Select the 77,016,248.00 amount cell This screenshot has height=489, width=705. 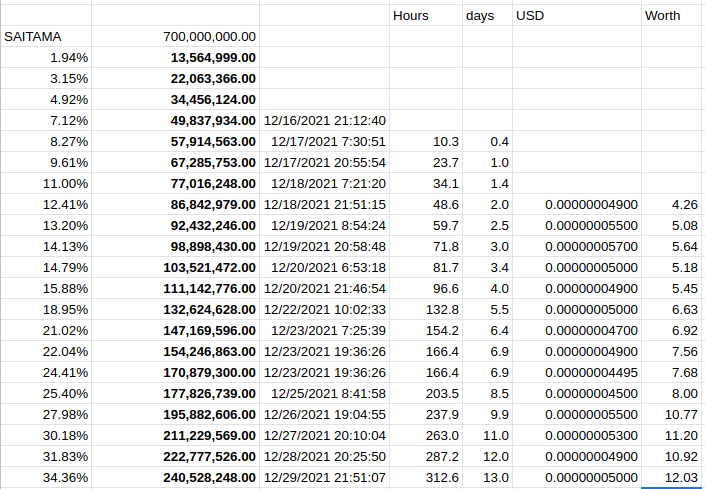pos(175,183)
